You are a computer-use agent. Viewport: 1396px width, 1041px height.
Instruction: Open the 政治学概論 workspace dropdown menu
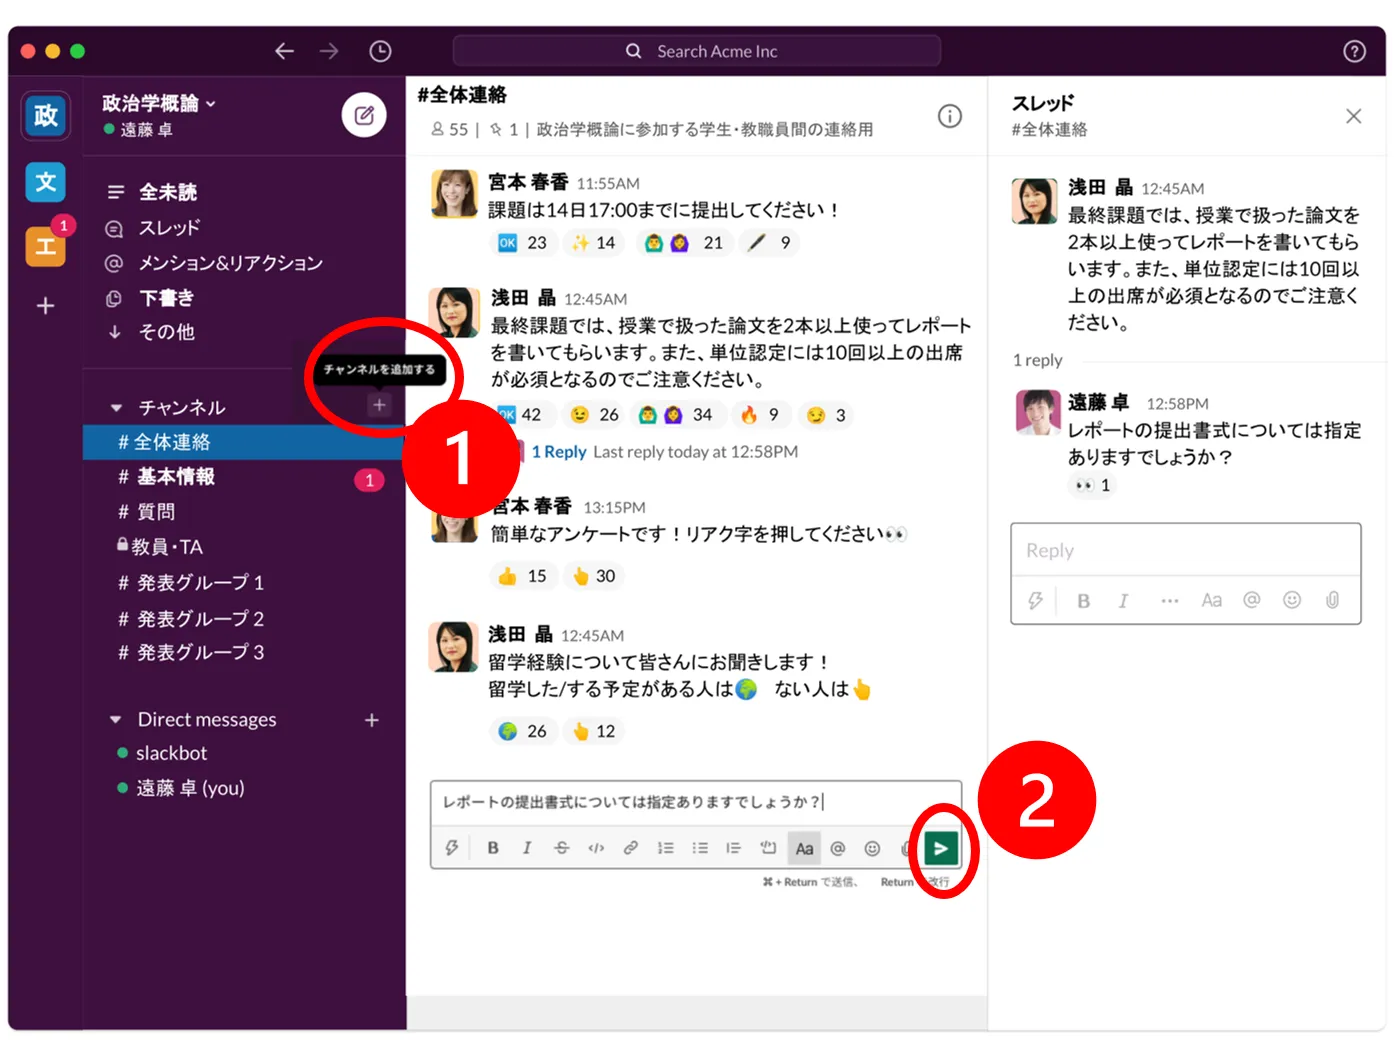point(160,103)
